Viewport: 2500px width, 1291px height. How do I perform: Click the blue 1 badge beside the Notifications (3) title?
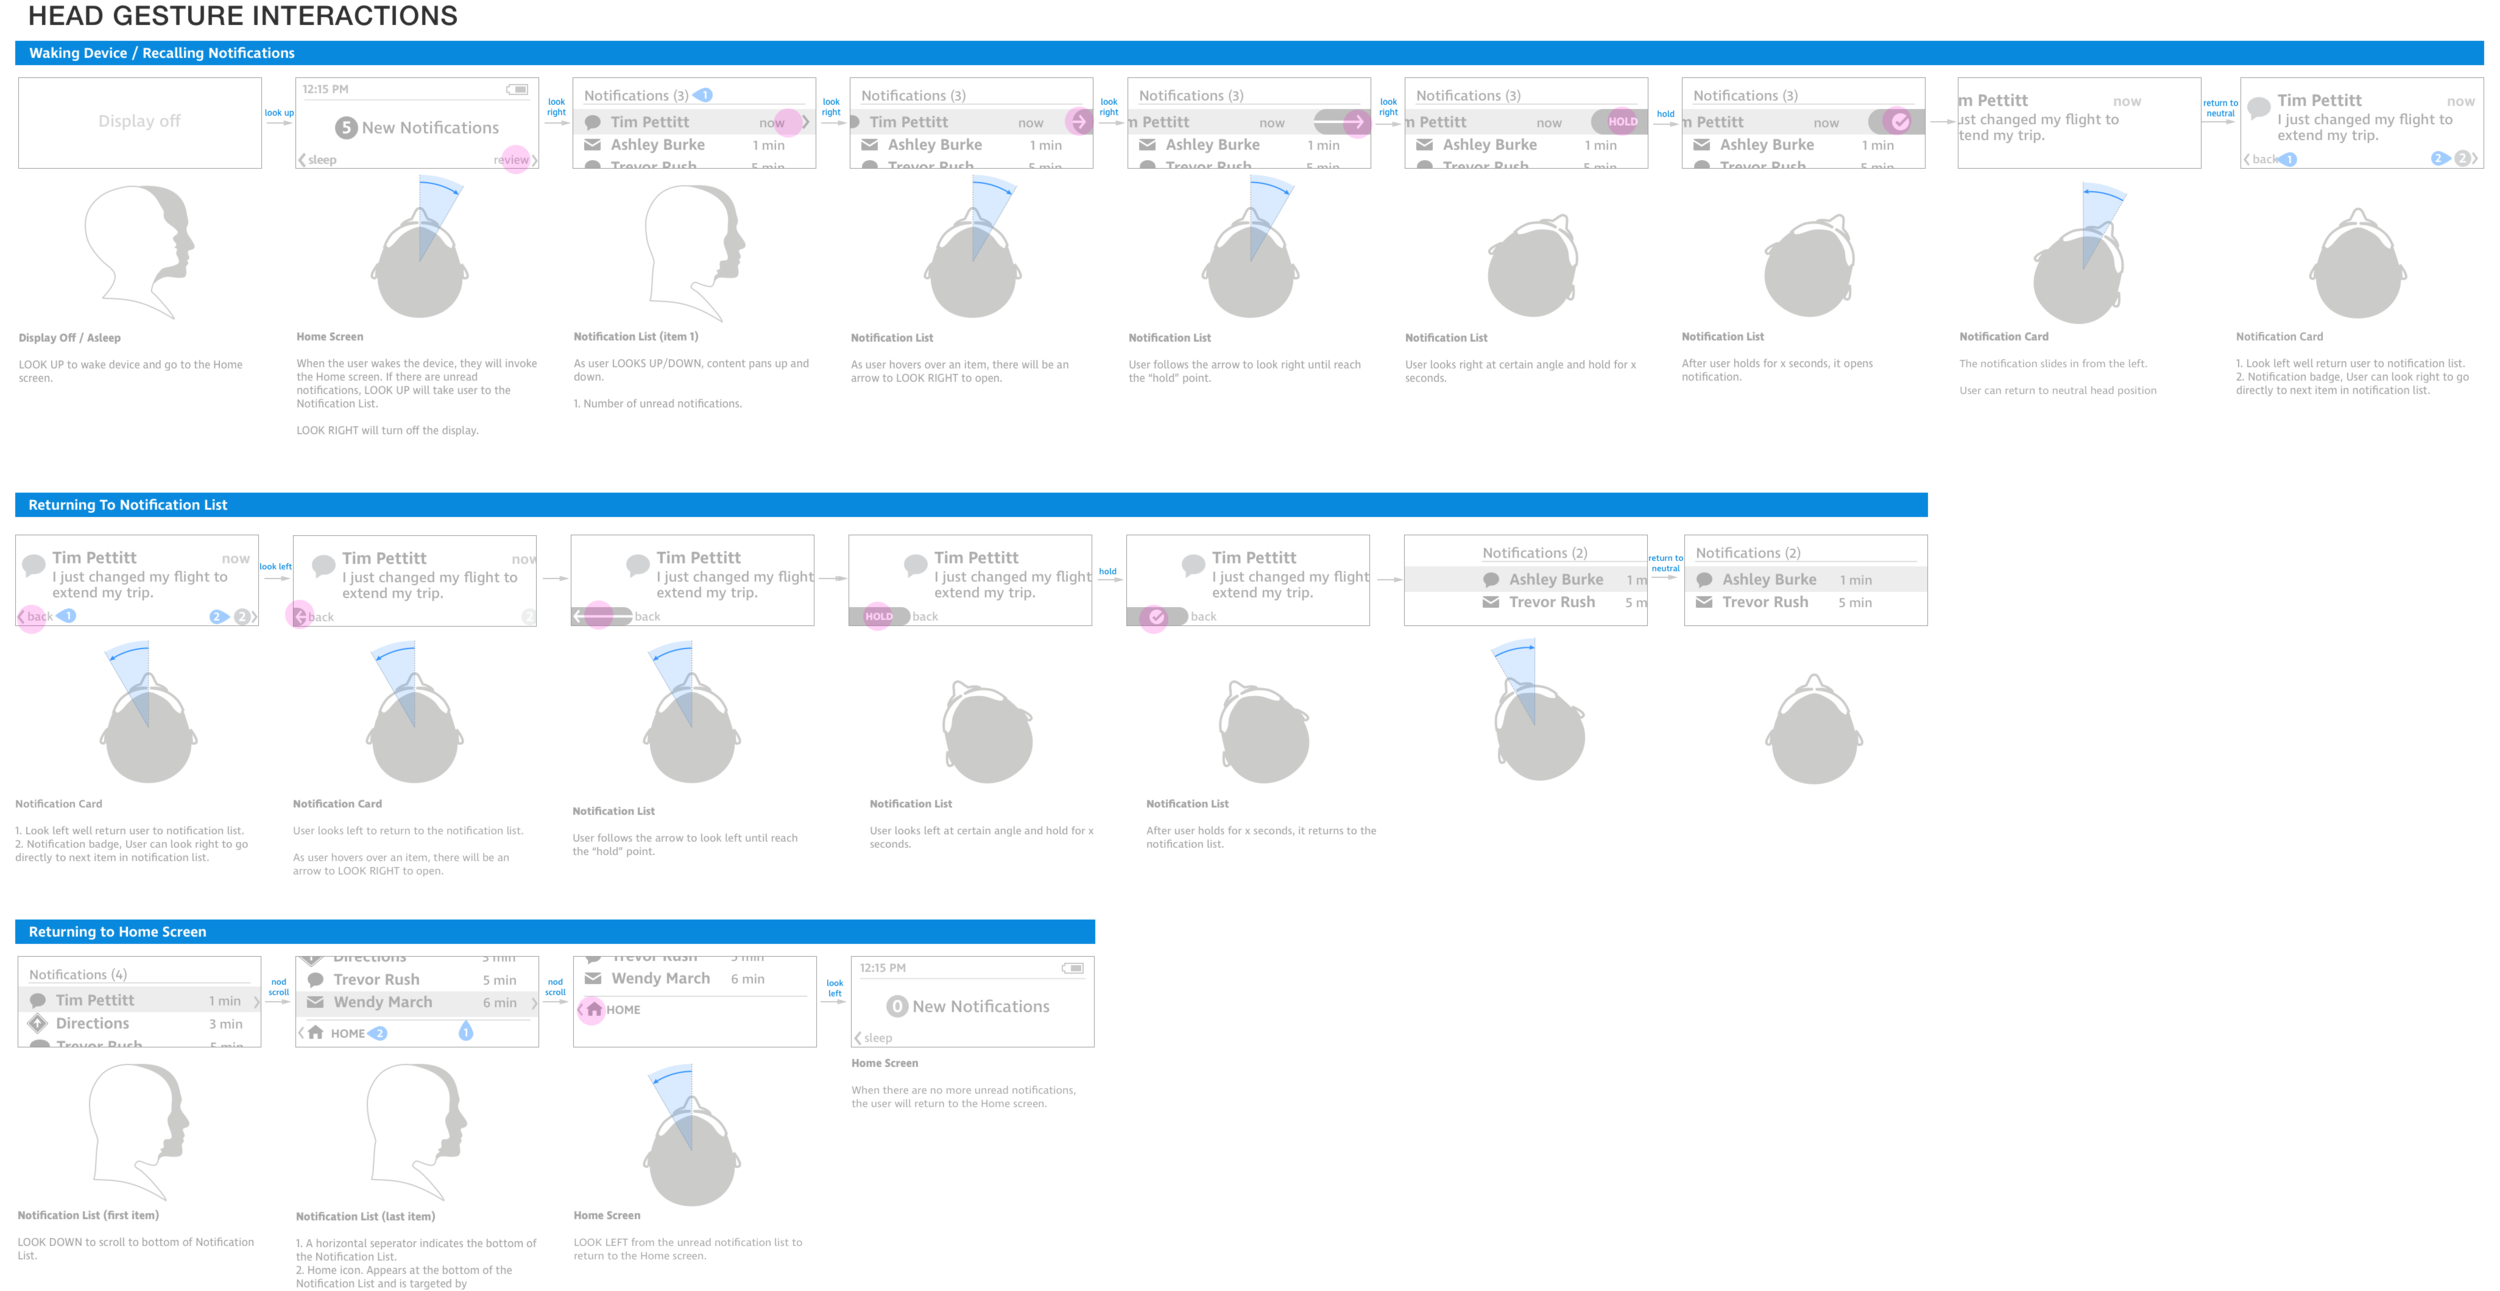[703, 95]
